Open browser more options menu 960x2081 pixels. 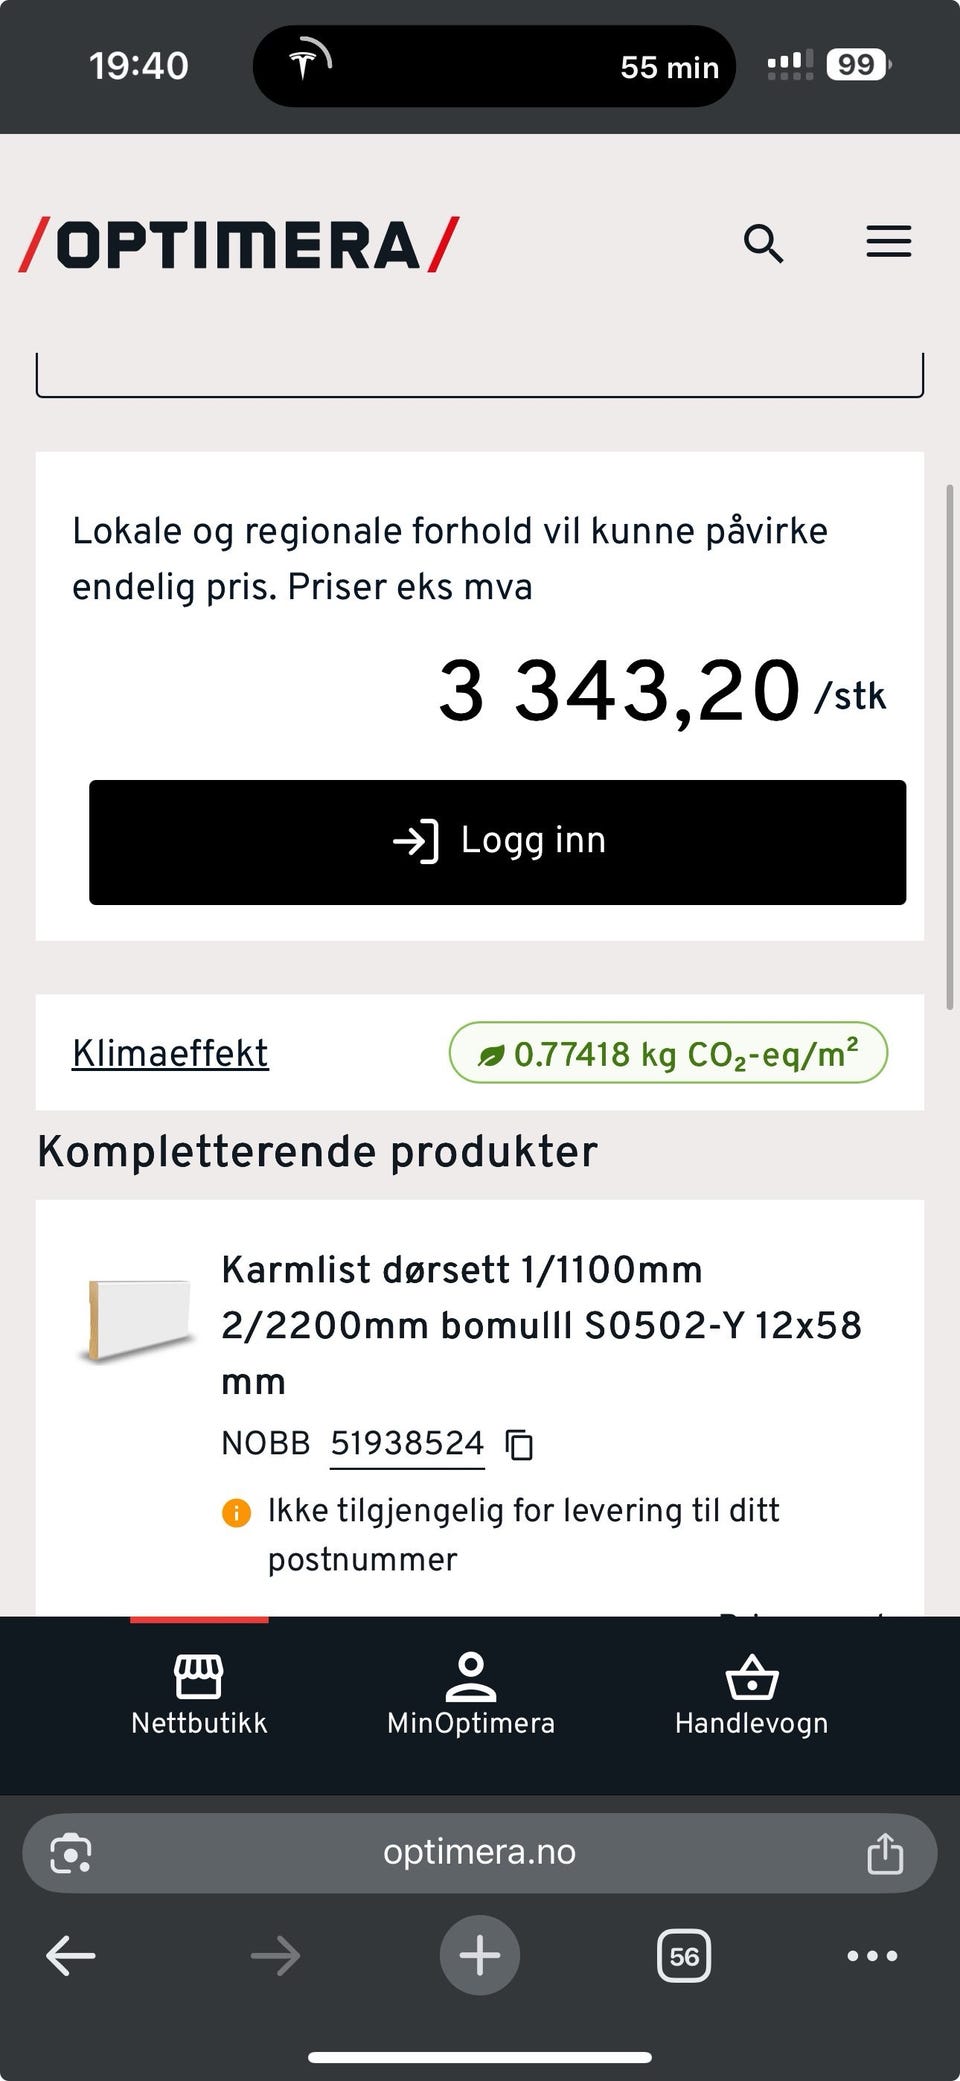(x=872, y=1956)
